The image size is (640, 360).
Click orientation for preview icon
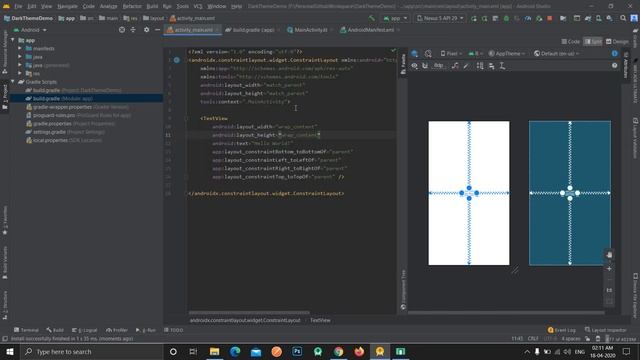(x=428, y=53)
